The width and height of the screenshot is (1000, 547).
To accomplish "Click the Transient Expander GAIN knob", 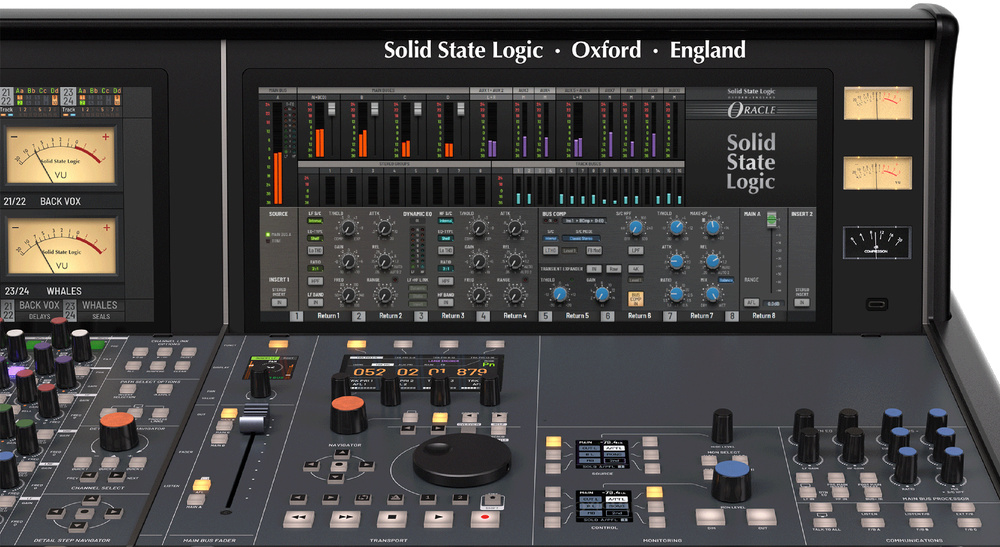I will pos(601,294).
